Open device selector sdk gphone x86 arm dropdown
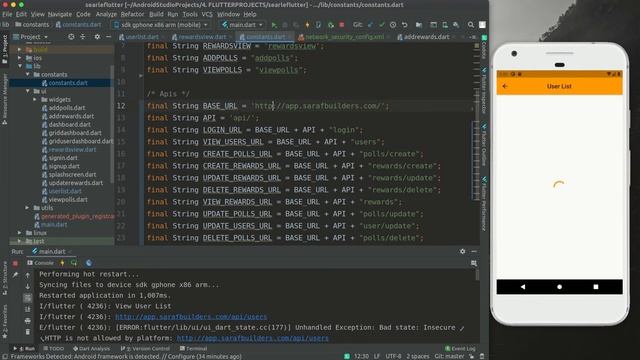 pyautogui.click(x=161, y=25)
